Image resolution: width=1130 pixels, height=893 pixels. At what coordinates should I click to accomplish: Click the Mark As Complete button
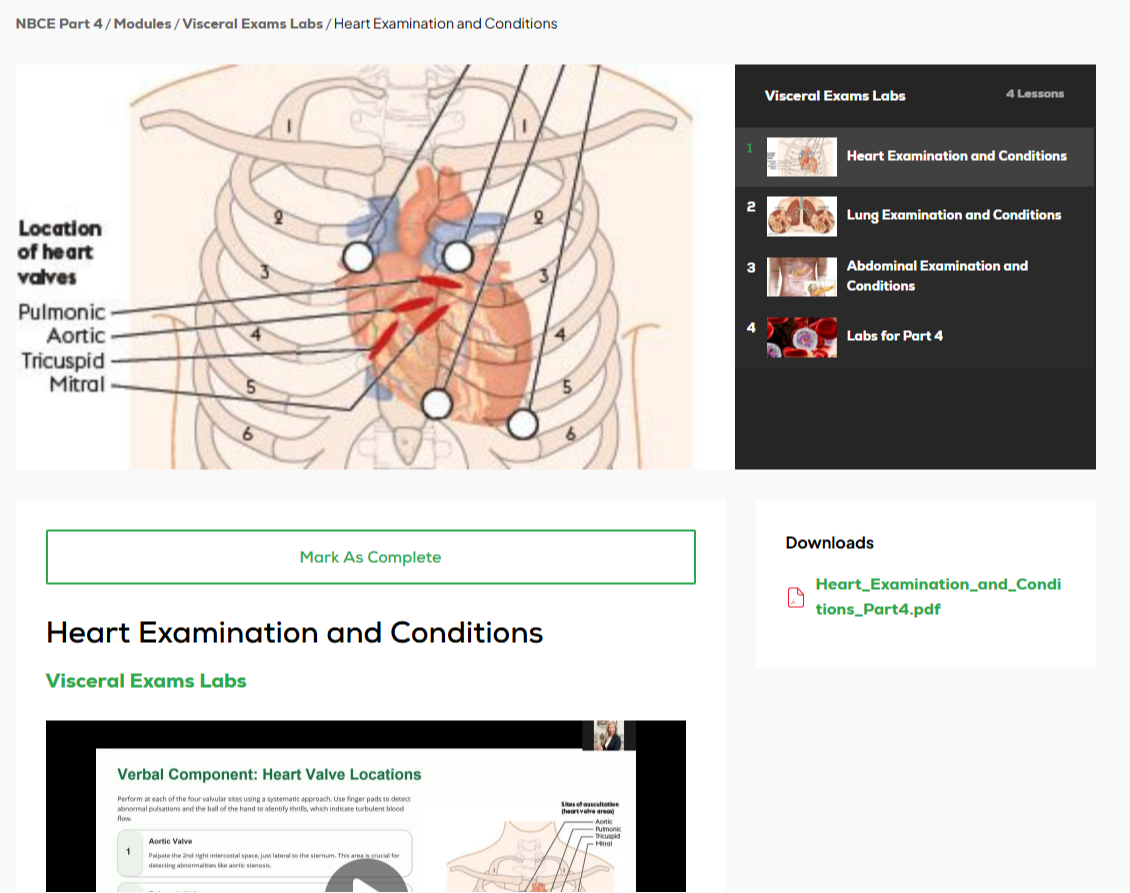click(x=370, y=557)
